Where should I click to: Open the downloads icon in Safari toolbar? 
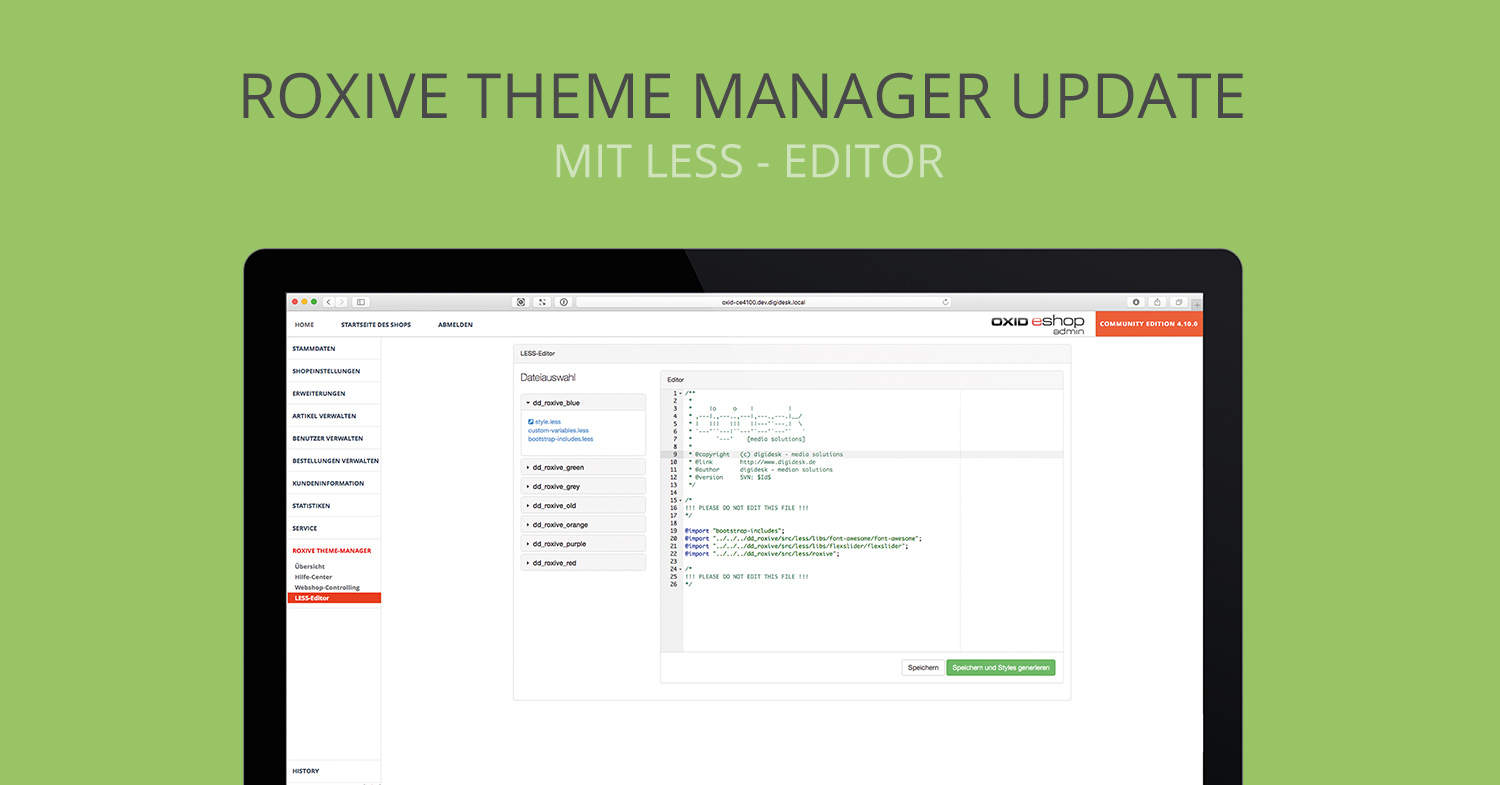(x=1136, y=301)
